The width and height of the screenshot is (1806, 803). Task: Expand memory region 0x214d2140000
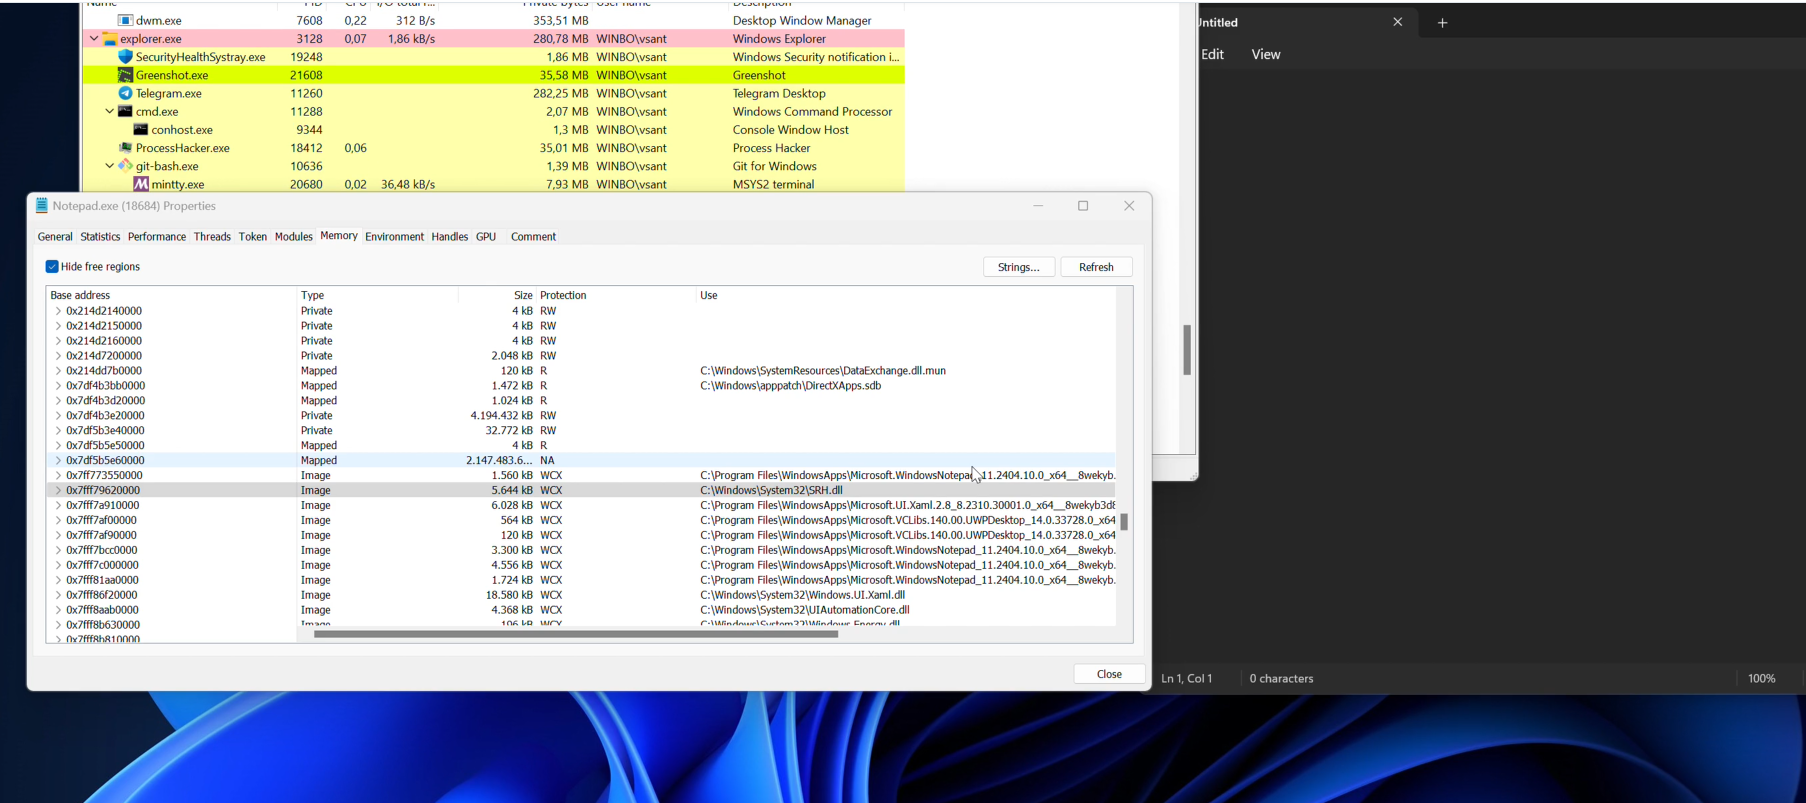pyautogui.click(x=58, y=311)
